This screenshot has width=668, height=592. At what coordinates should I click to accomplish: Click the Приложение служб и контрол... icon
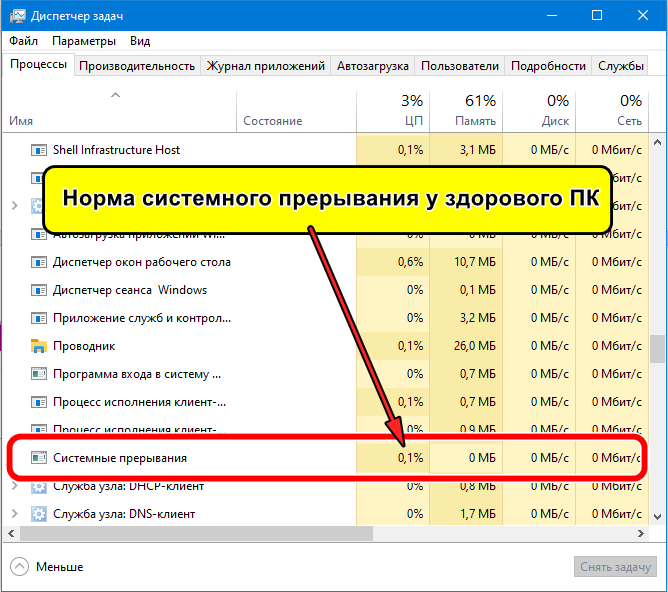pos(39,318)
